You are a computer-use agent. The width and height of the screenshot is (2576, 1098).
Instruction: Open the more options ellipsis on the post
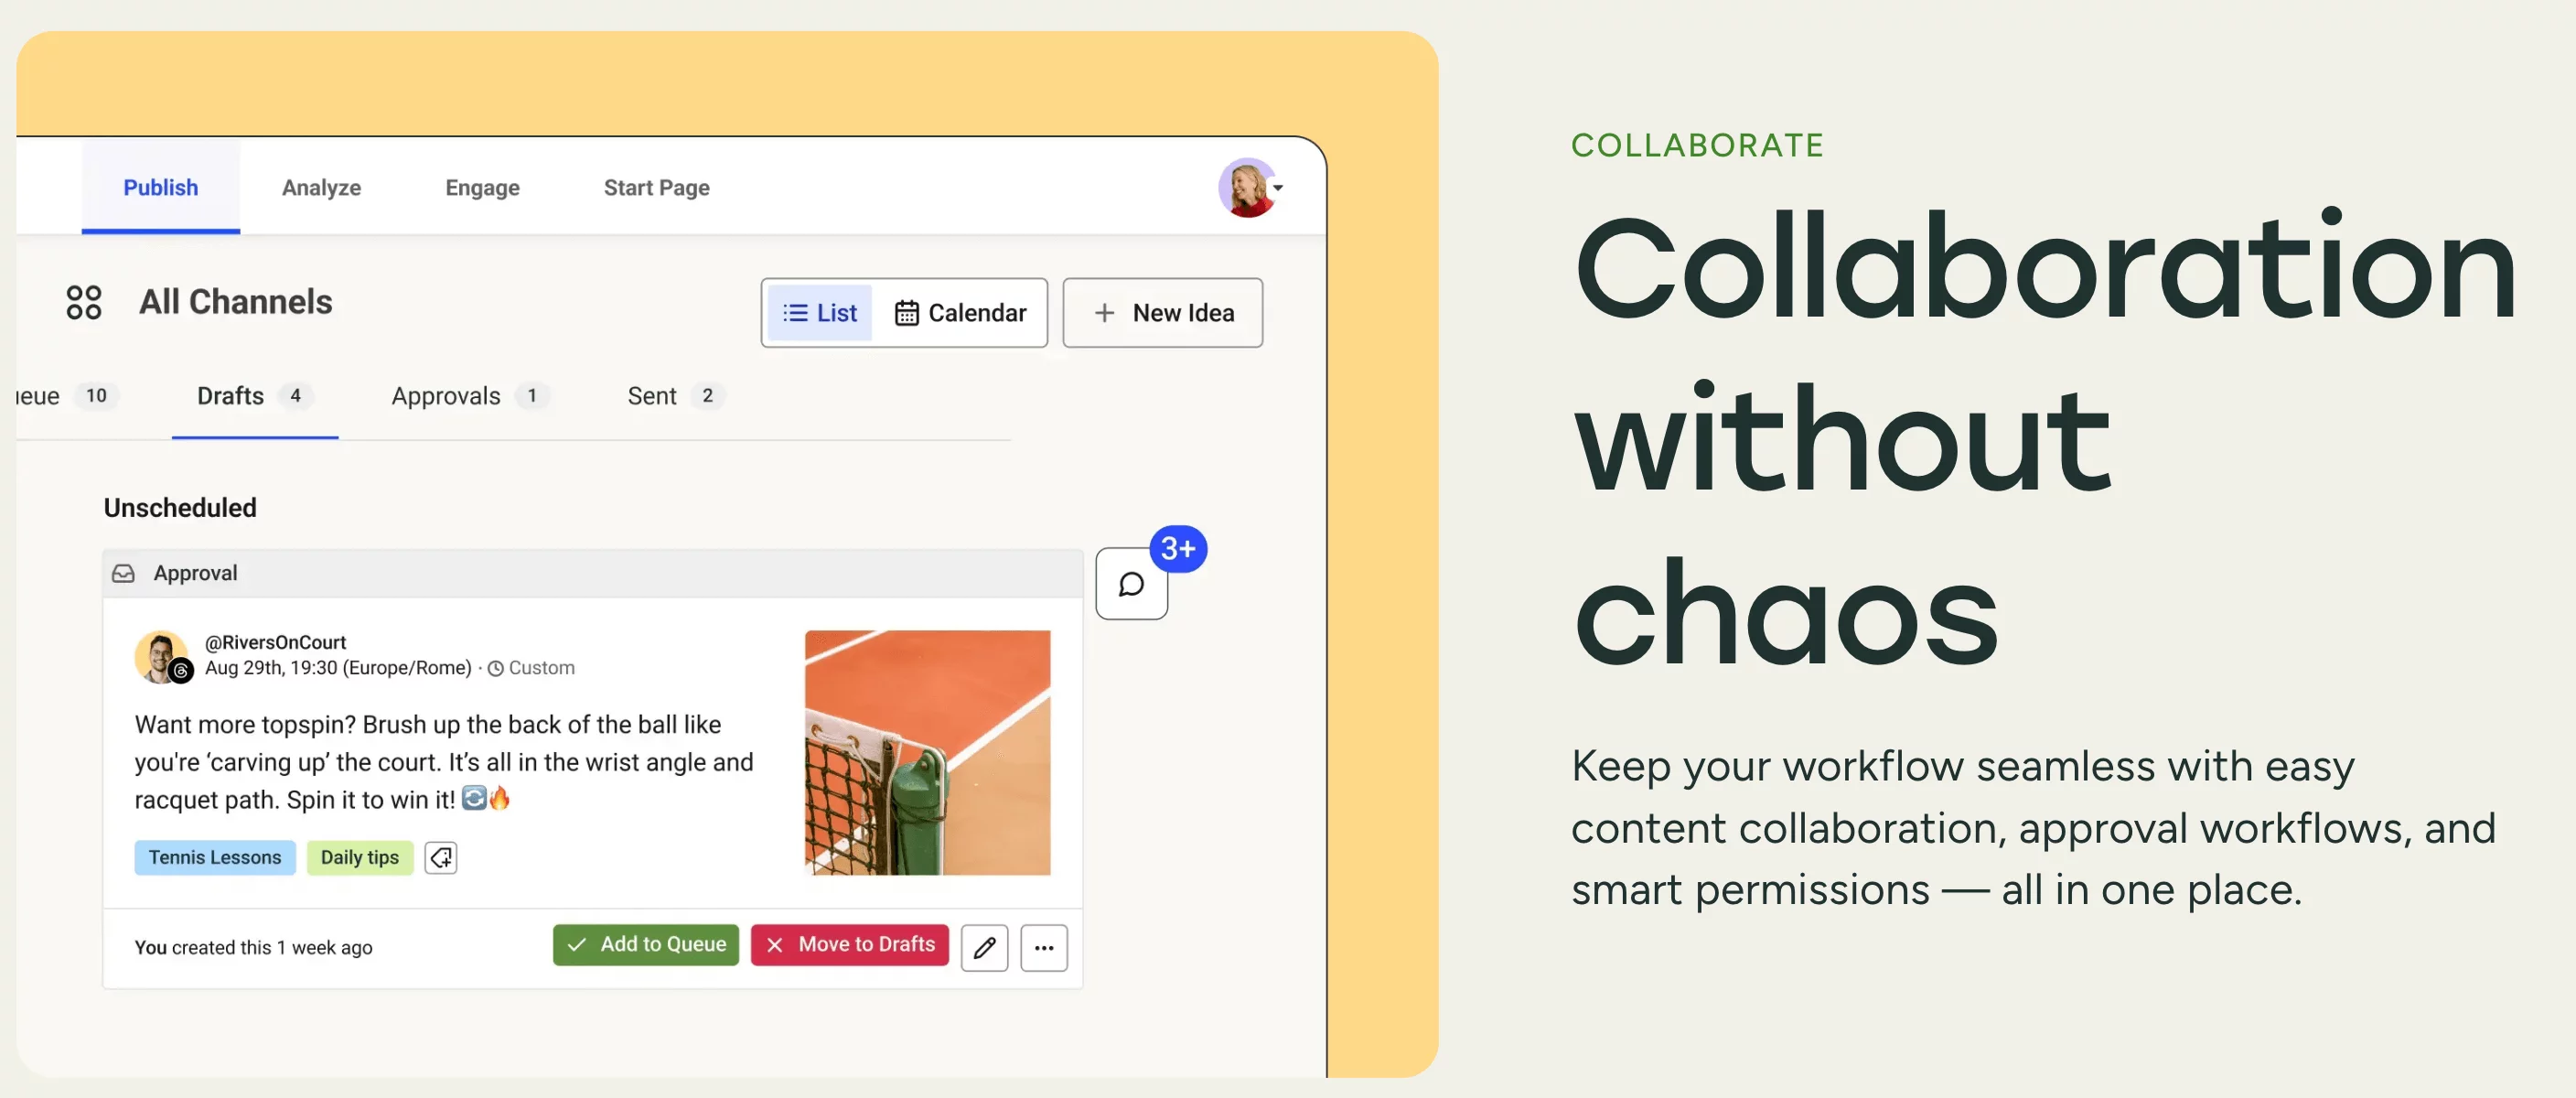pyautogui.click(x=1044, y=947)
